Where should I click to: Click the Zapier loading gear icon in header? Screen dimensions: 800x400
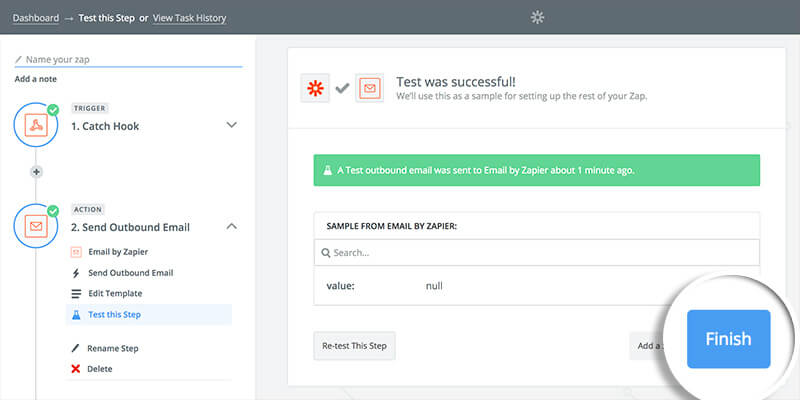coord(537,17)
